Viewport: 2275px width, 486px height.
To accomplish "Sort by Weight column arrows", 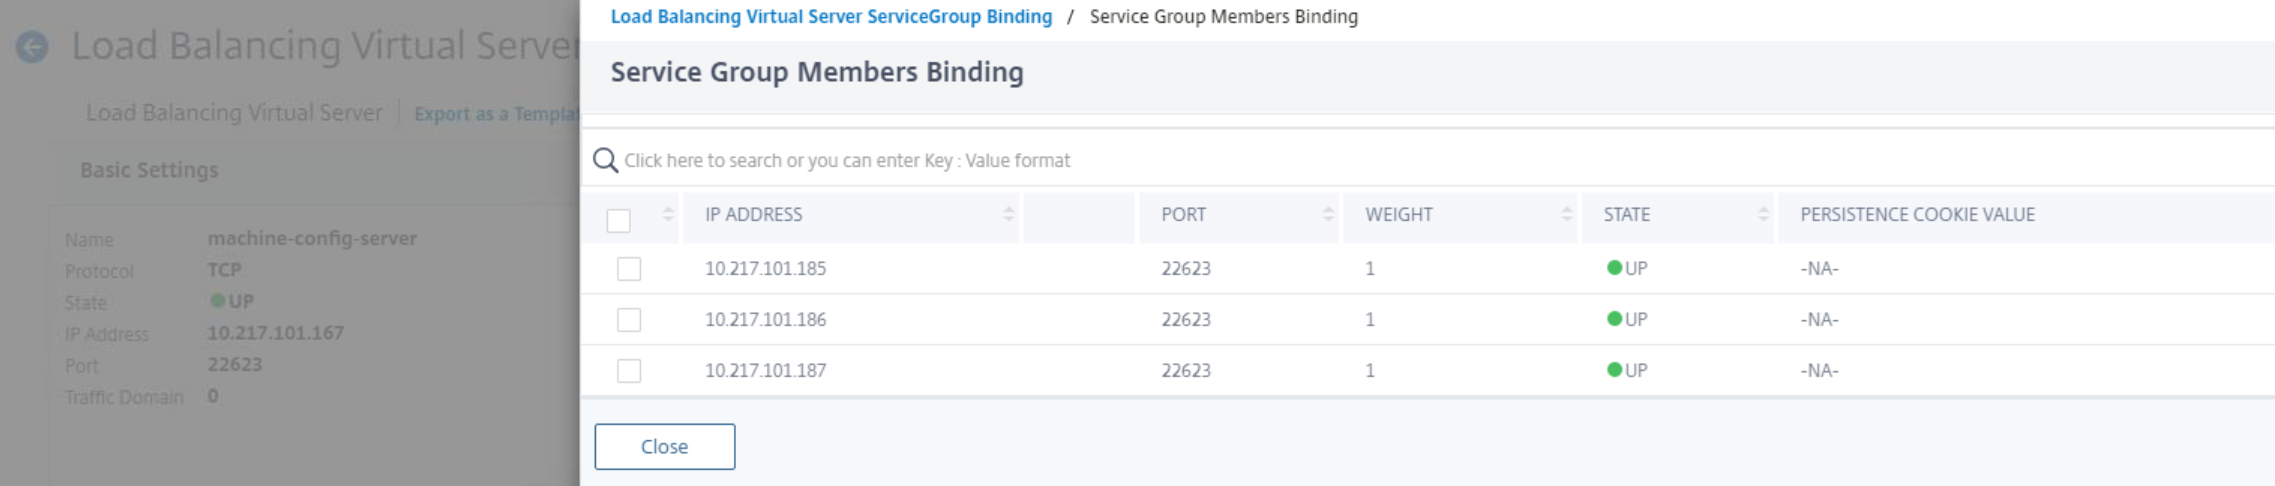I will point(1566,214).
